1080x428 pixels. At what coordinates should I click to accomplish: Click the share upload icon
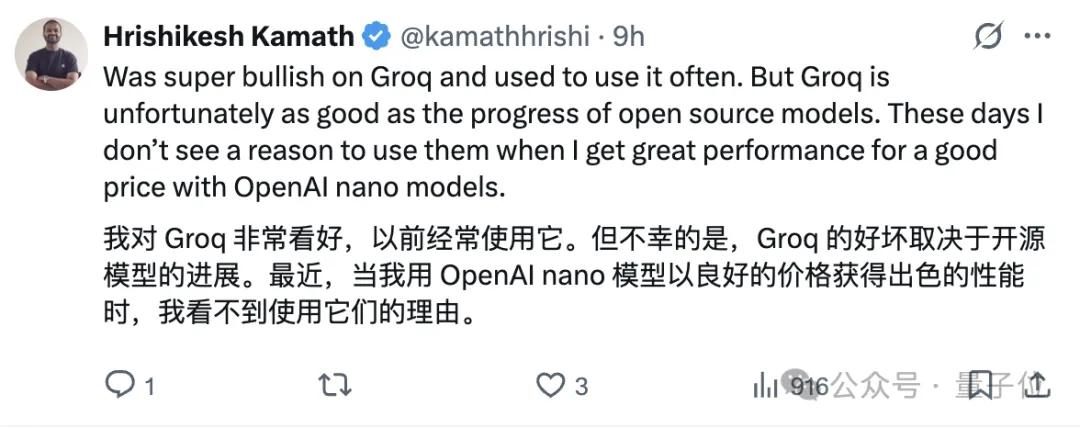tap(1035, 383)
